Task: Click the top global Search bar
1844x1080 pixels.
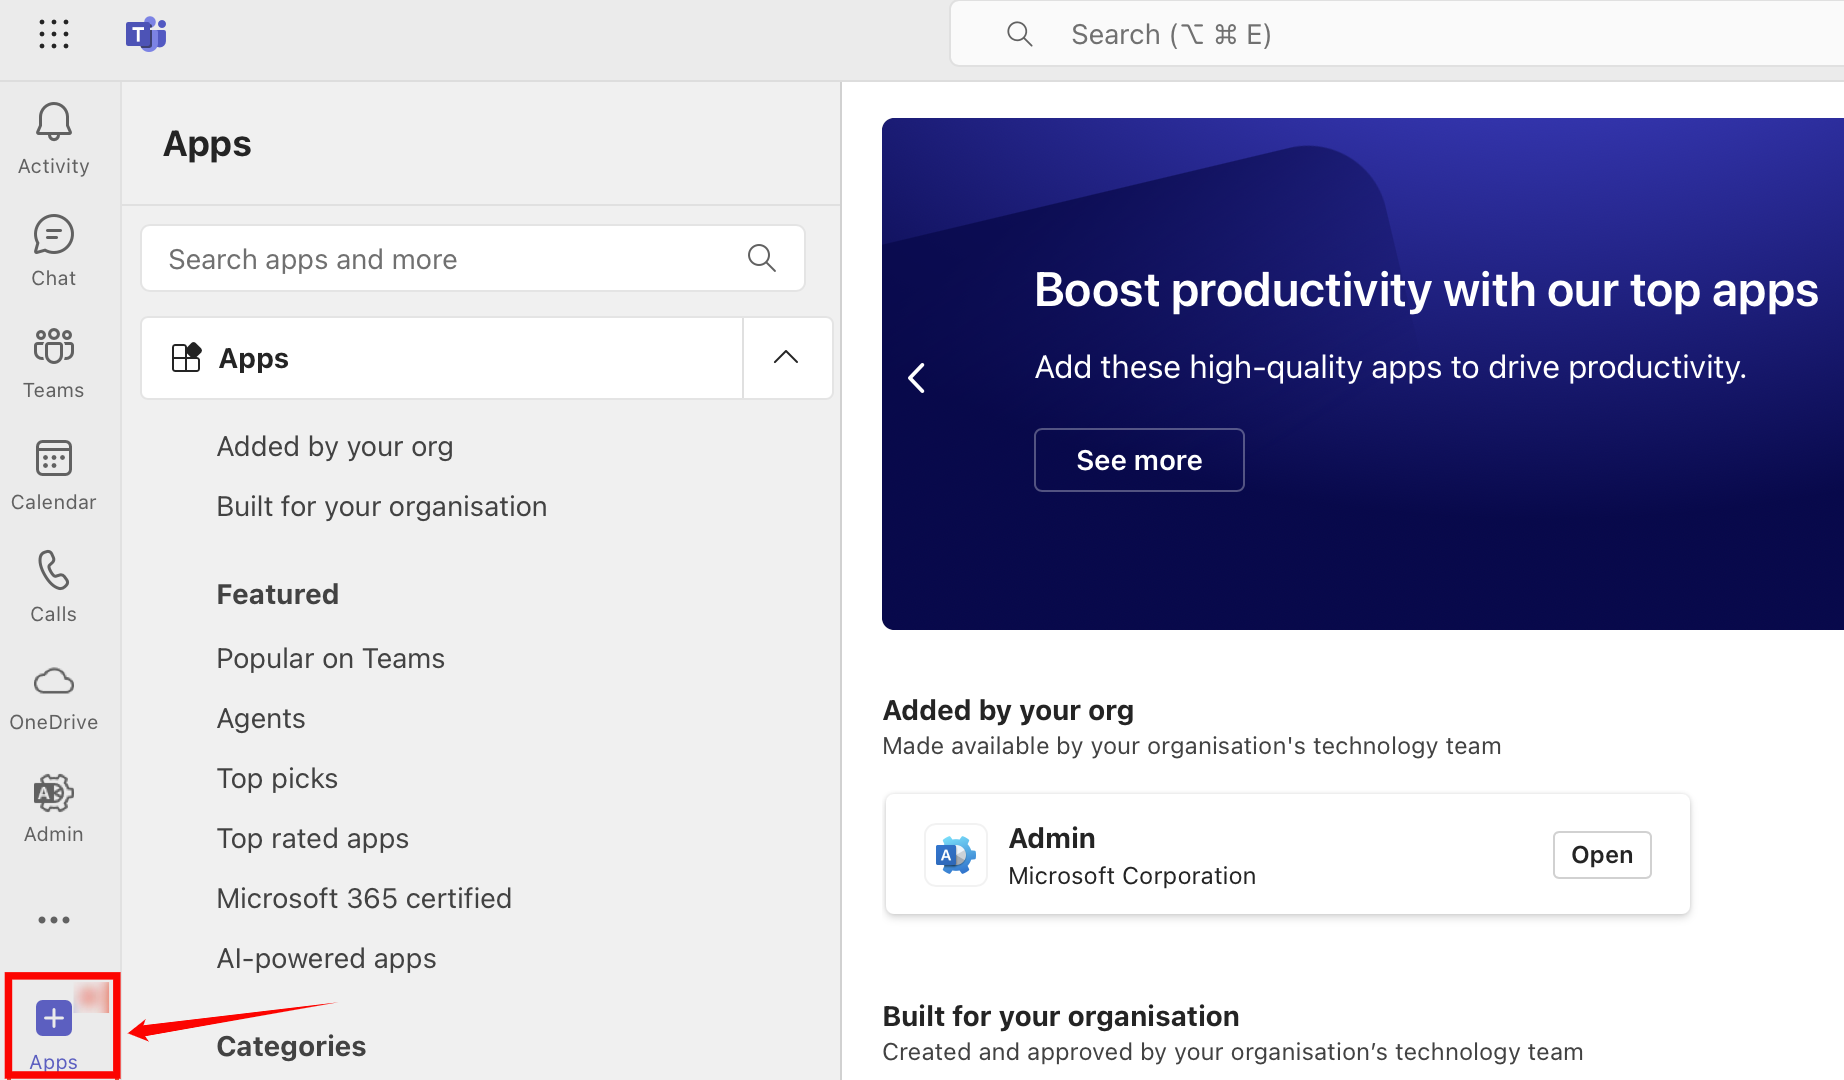Action: pos(1400,34)
